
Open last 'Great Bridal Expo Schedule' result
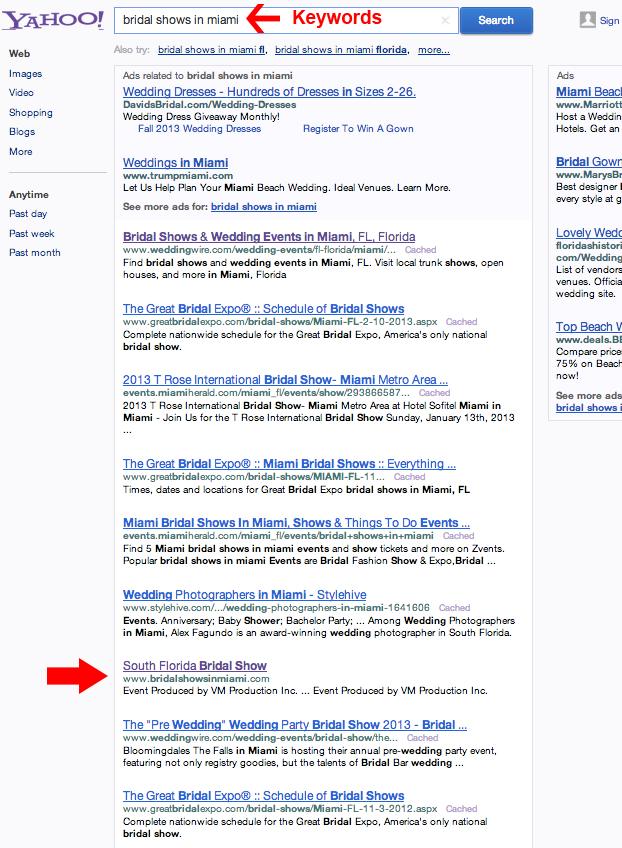coord(263,796)
